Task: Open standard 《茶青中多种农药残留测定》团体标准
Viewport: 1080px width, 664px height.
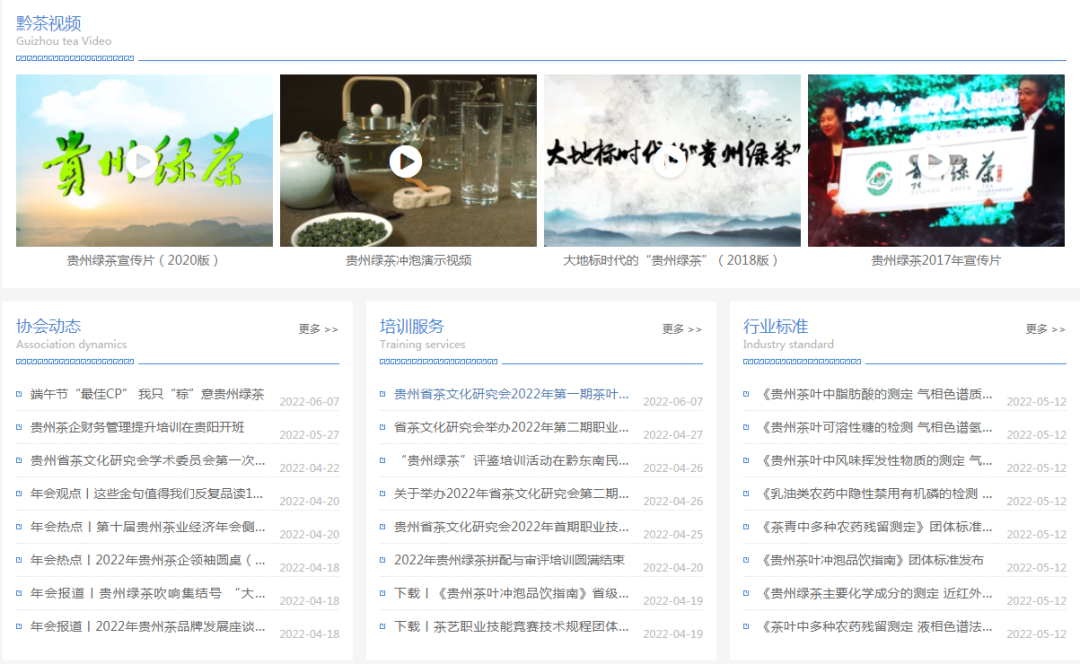Action: pyautogui.click(x=875, y=526)
